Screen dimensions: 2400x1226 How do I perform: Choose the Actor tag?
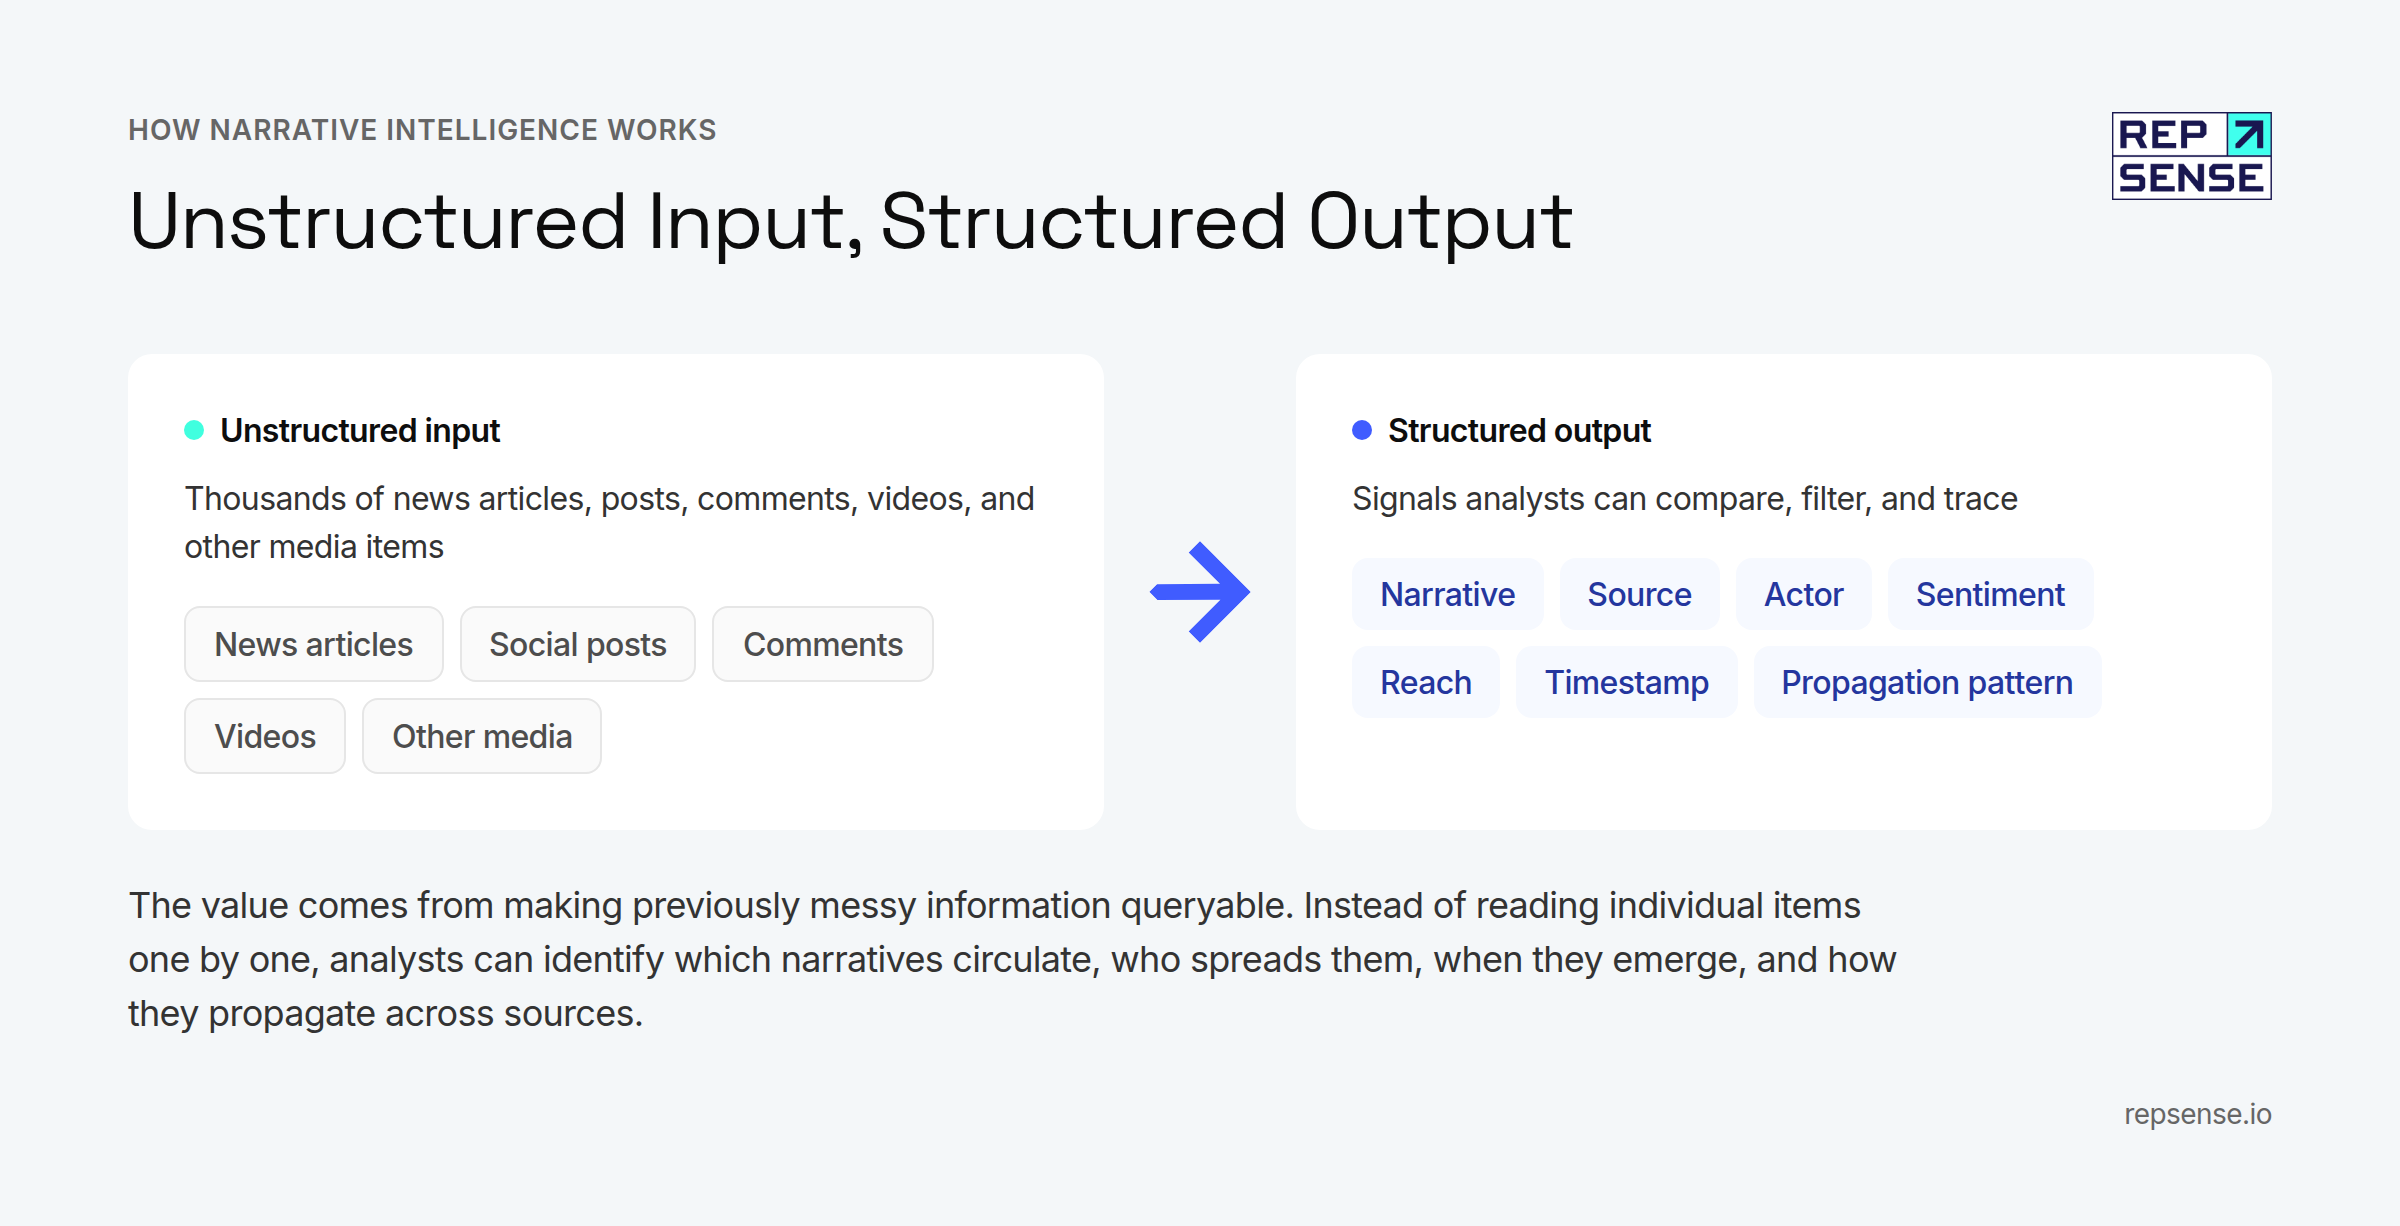click(x=1804, y=594)
